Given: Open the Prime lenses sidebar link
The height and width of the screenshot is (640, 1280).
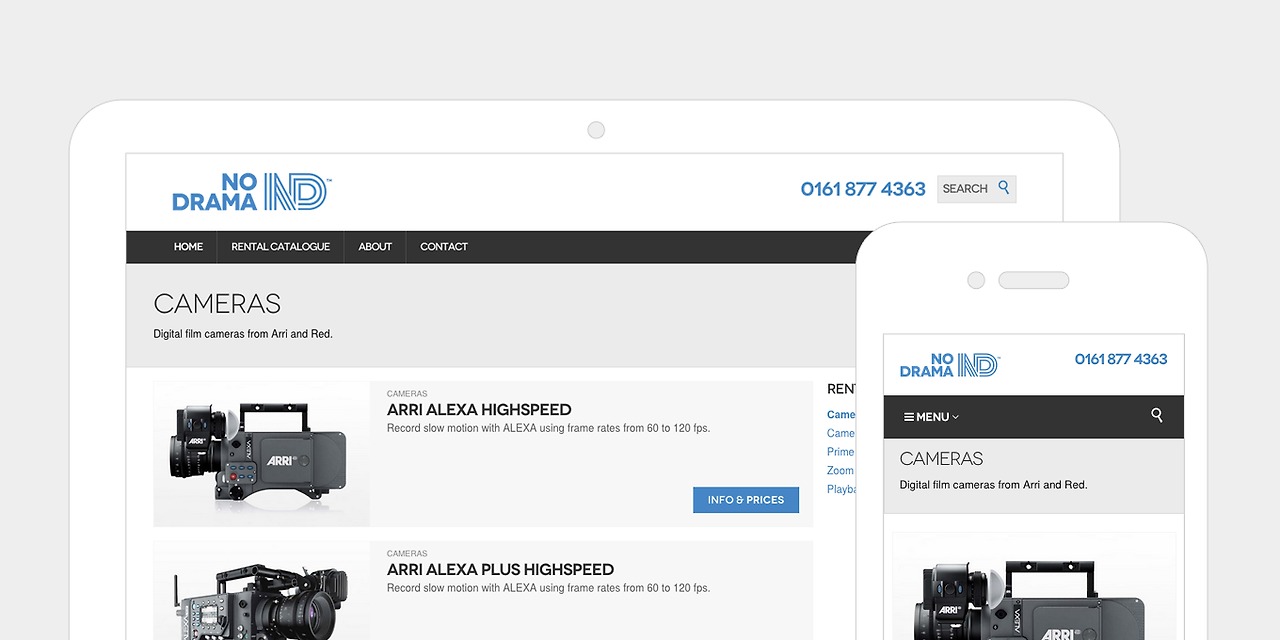Looking at the screenshot, I should point(840,452).
